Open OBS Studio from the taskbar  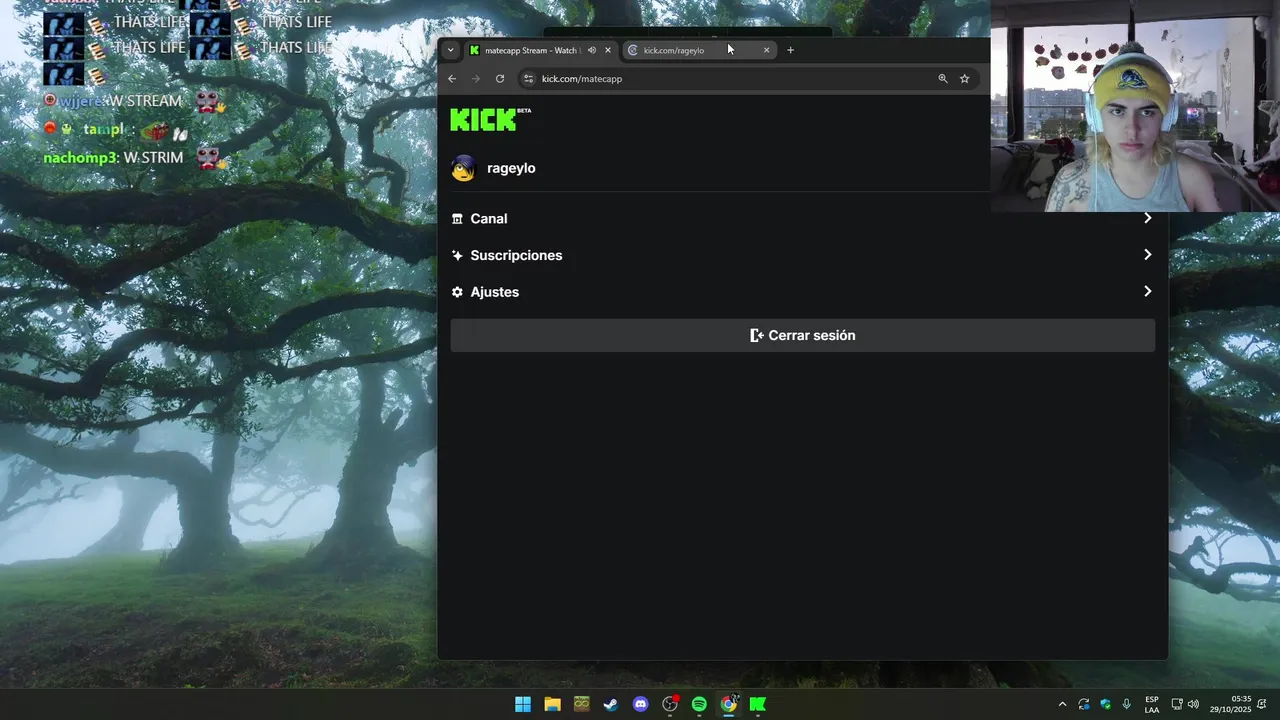click(x=670, y=704)
